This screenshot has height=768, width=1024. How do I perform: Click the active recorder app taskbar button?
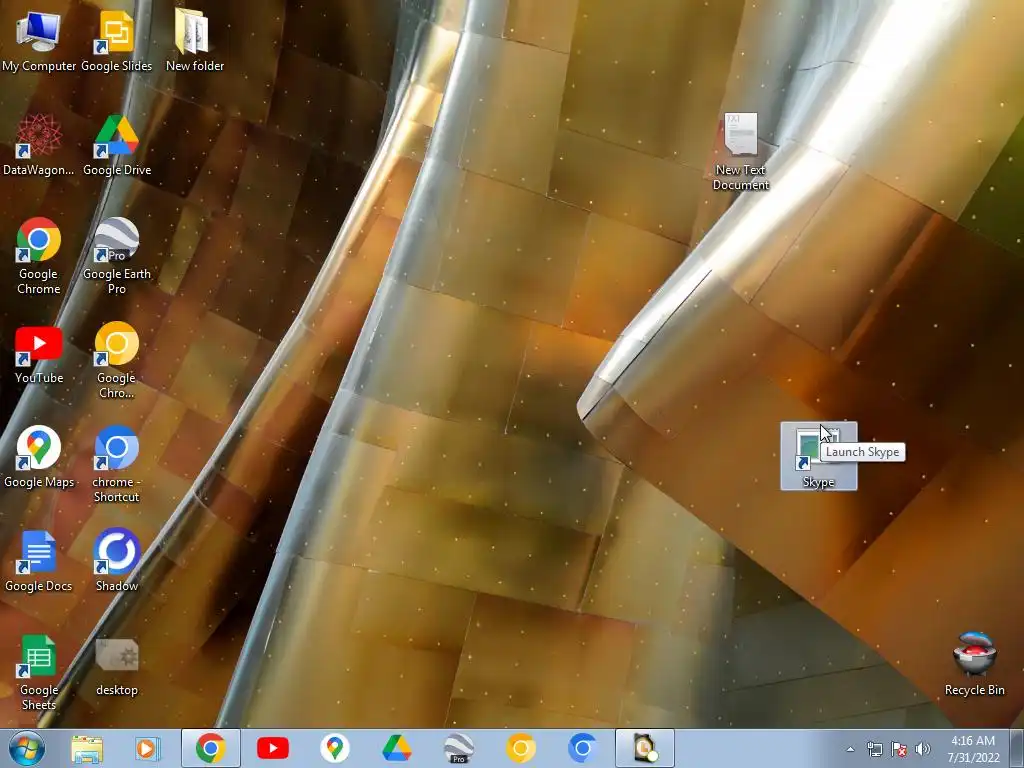coord(645,748)
